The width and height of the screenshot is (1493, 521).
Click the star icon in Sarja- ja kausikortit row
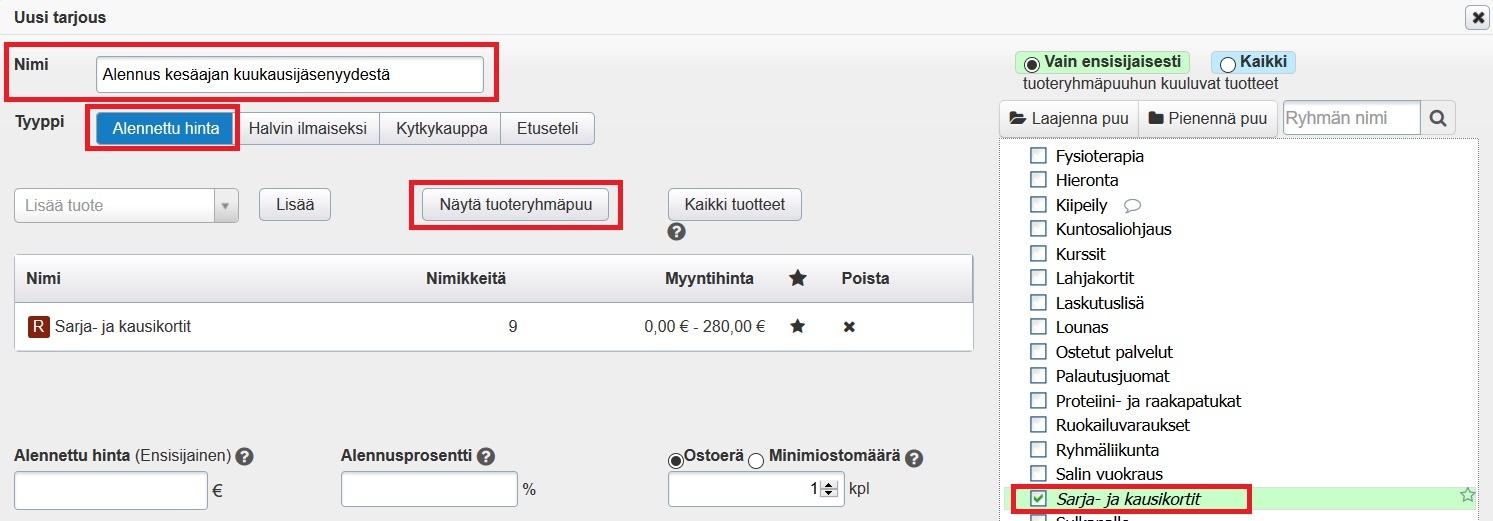[x=797, y=326]
